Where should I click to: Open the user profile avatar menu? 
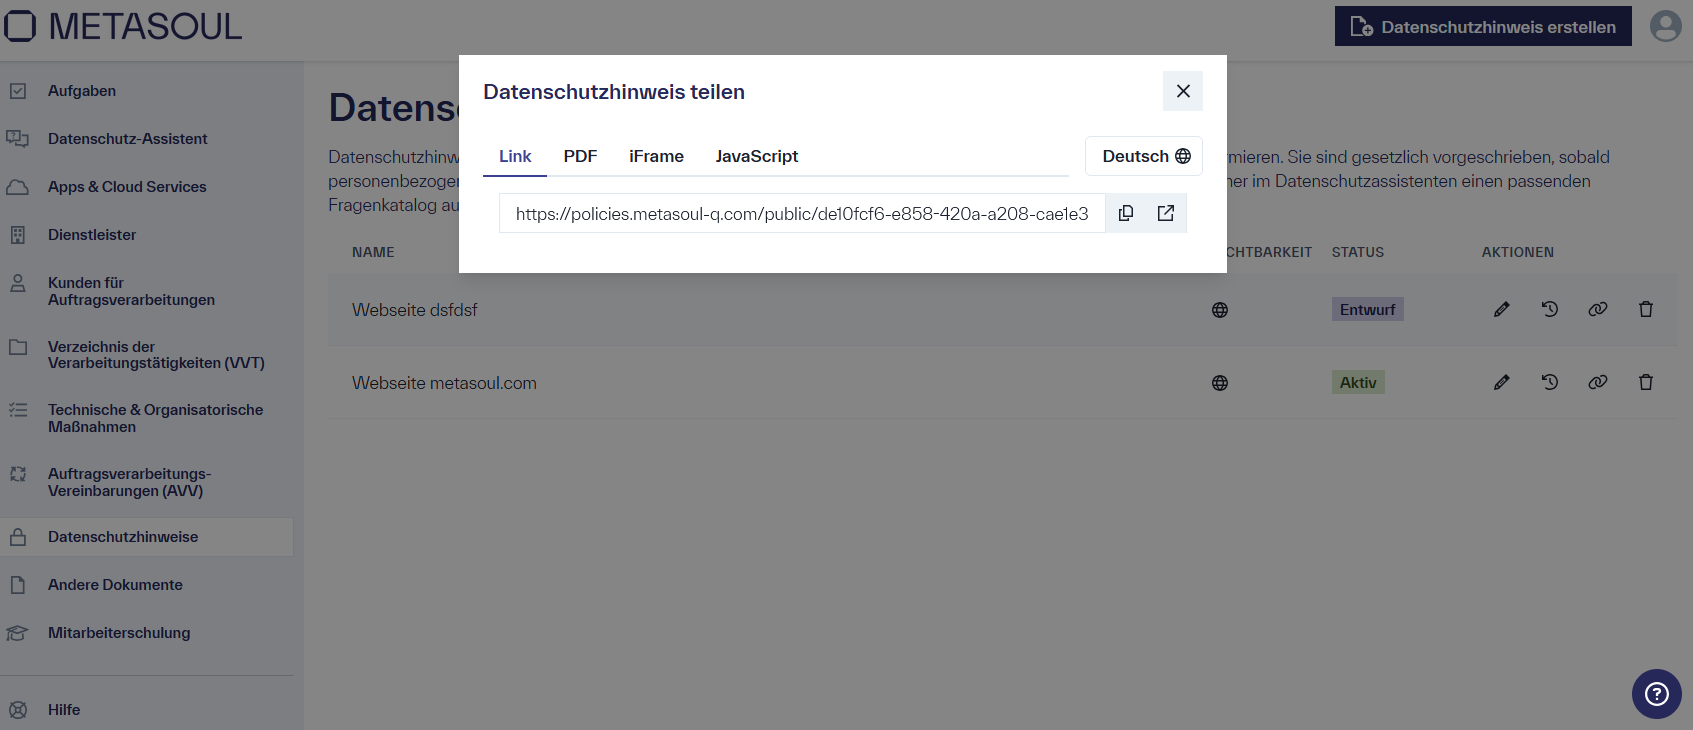pyautogui.click(x=1665, y=26)
